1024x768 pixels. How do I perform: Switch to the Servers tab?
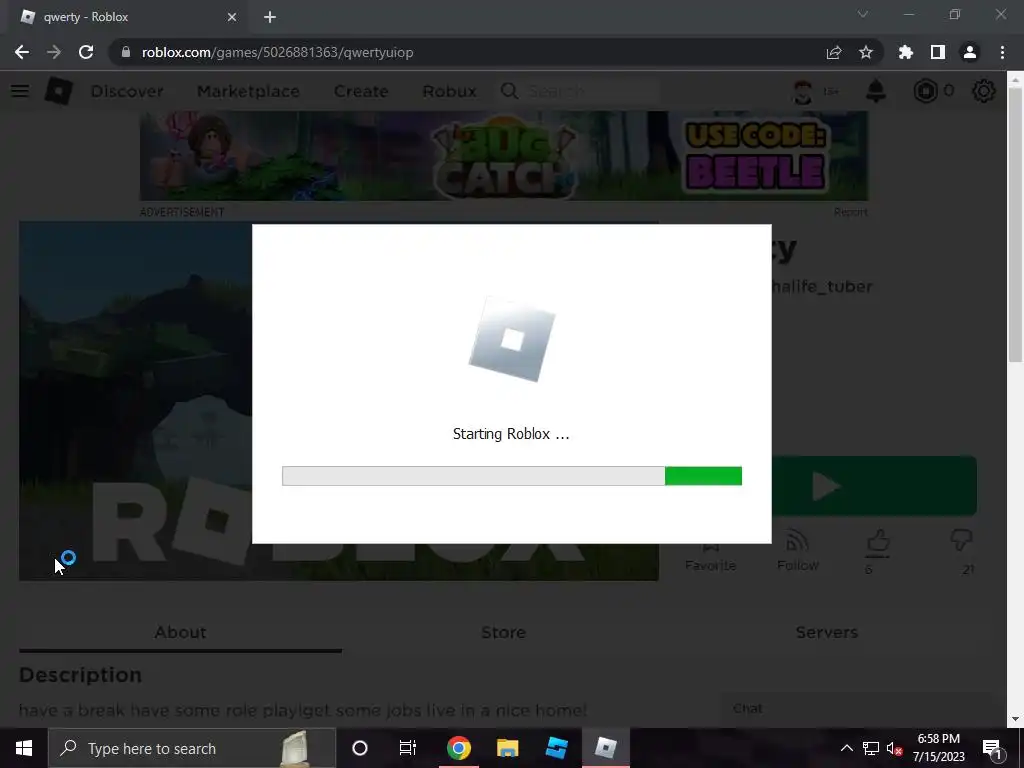pyautogui.click(x=826, y=632)
